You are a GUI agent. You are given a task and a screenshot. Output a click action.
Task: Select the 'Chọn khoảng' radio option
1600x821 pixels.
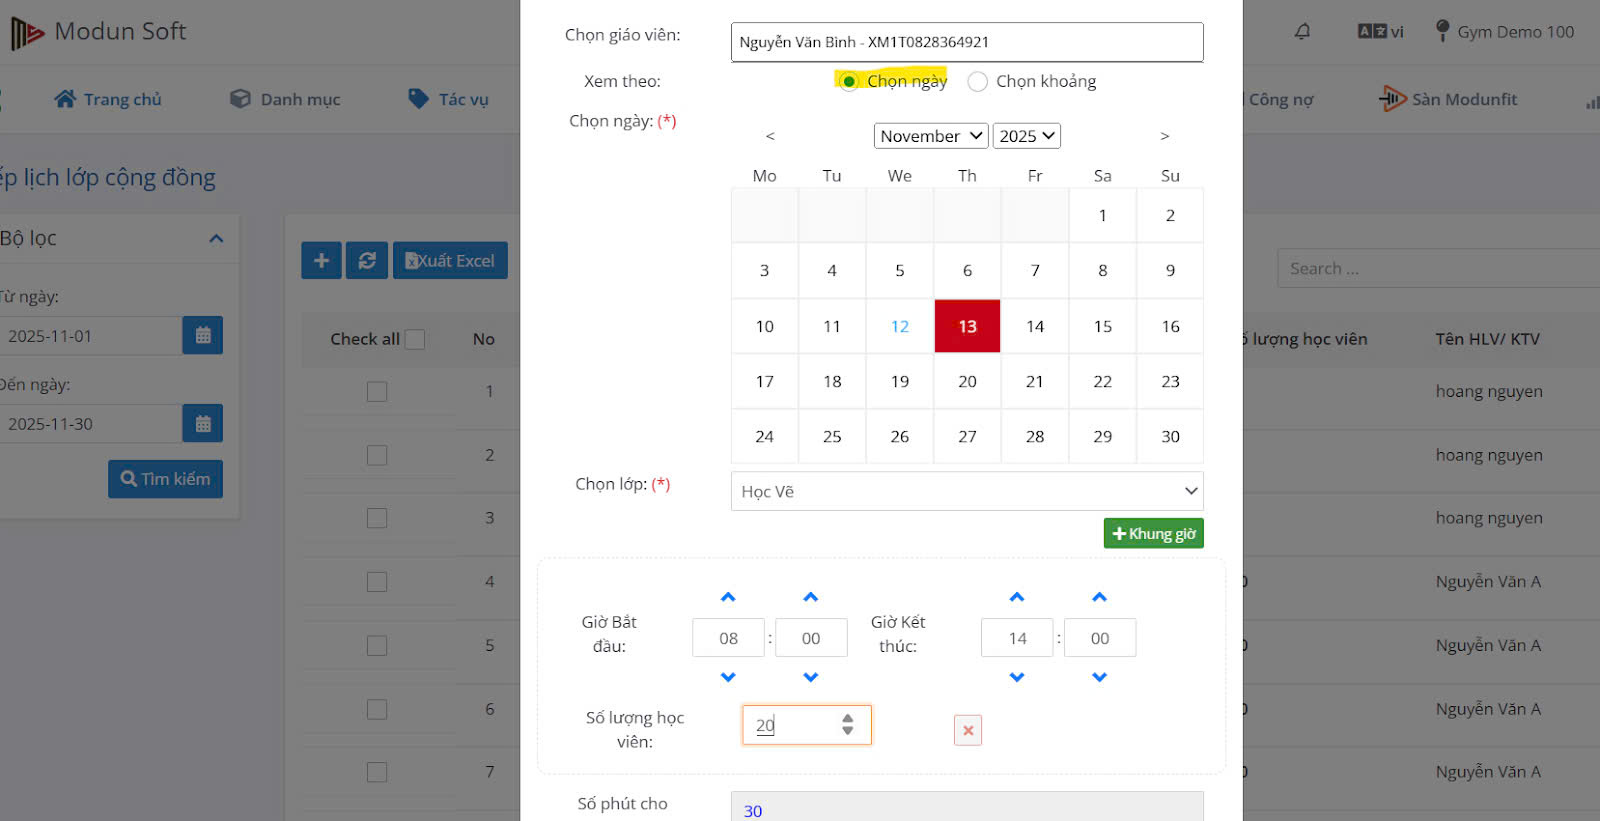point(978,82)
